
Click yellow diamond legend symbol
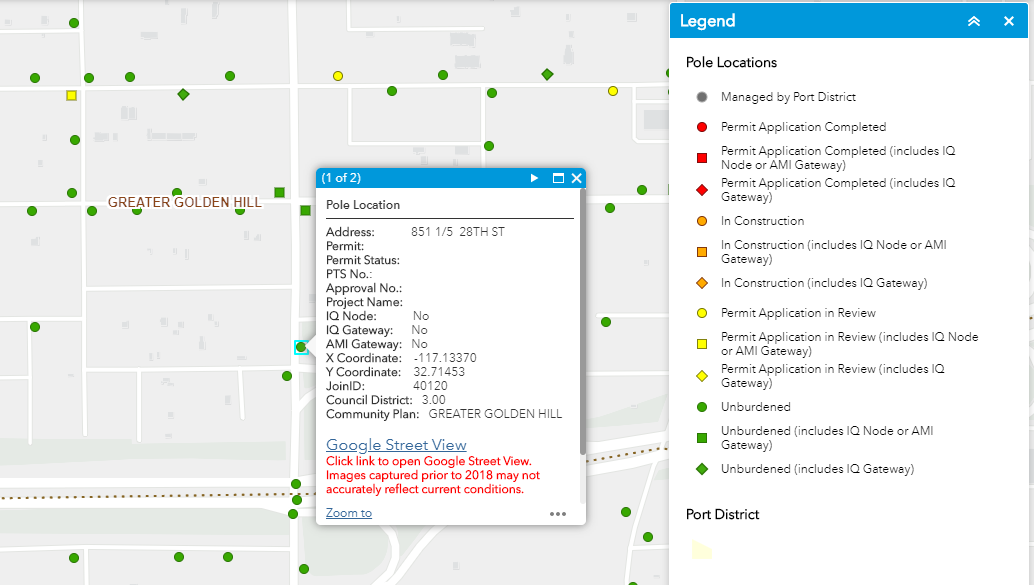click(x=702, y=376)
